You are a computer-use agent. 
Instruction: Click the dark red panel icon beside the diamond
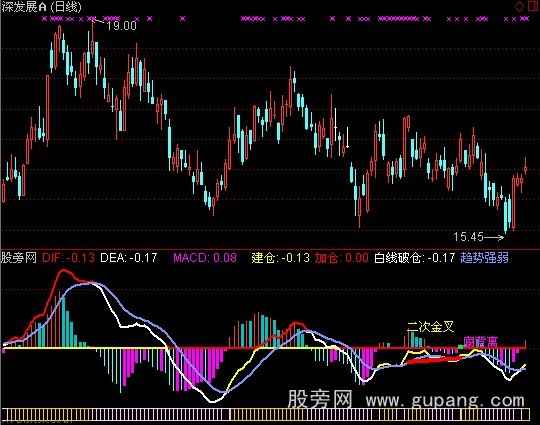coord(532,6)
